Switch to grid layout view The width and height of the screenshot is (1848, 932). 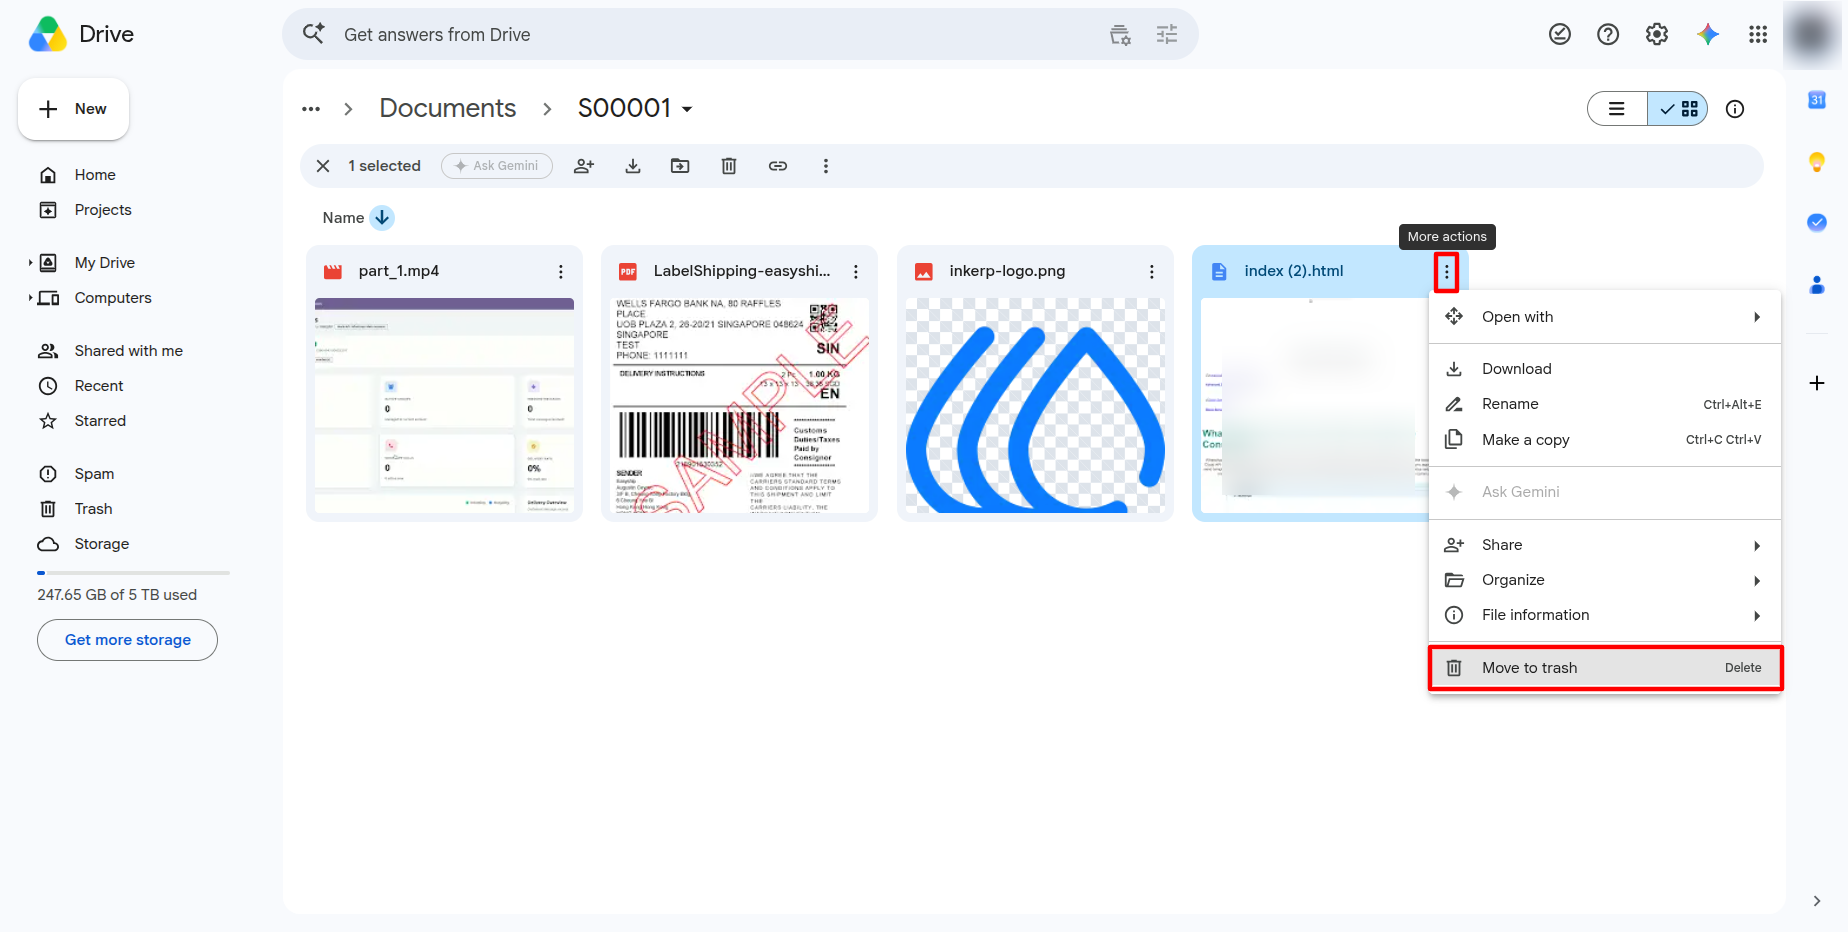(1678, 109)
